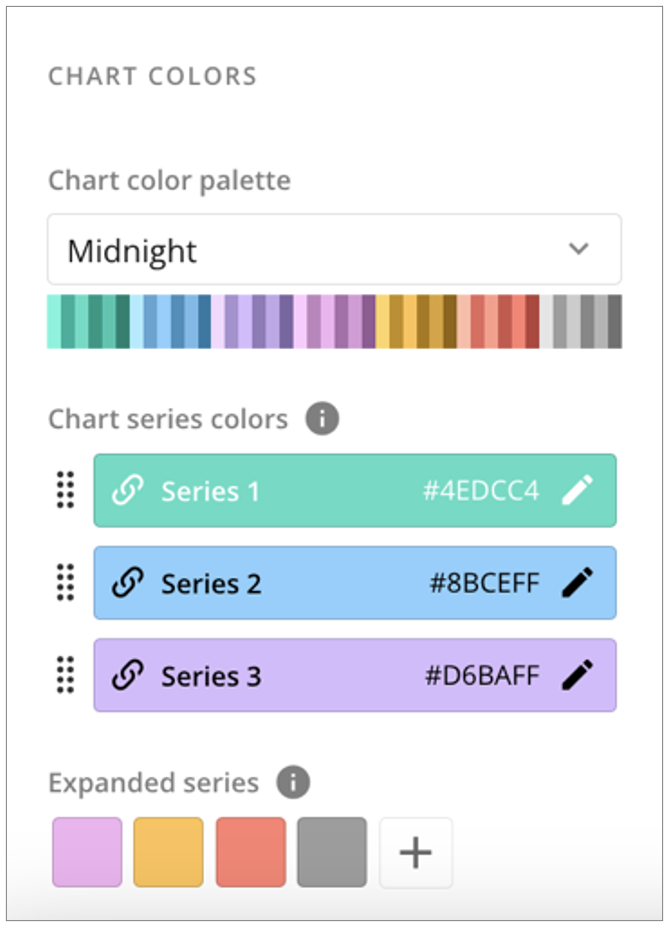This screenshot has width=668, height=928.
Task: Edit the Series 3 color with the pencil icon
Action: [578, 675]
